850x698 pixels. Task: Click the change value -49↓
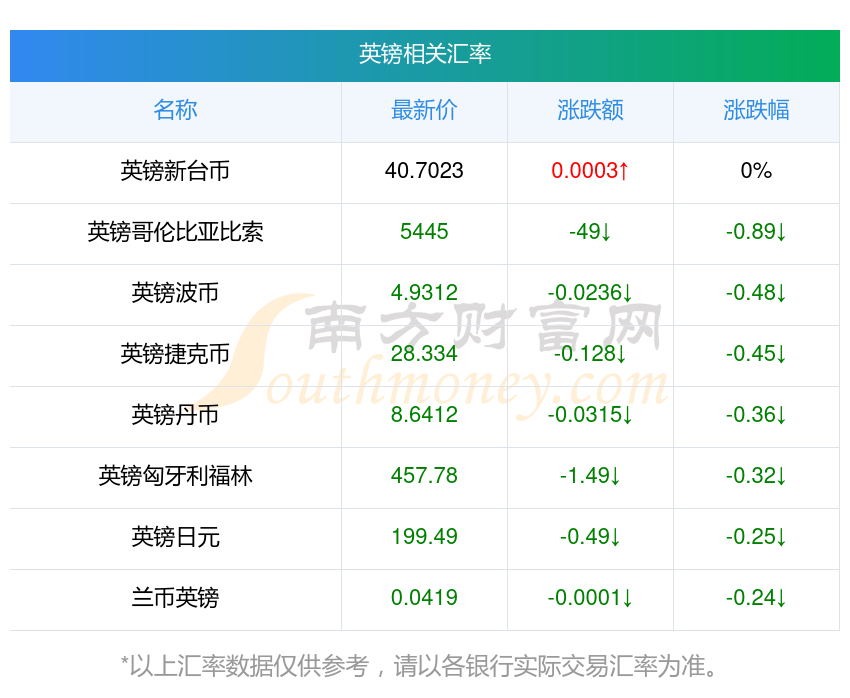[x=590, y=232]
